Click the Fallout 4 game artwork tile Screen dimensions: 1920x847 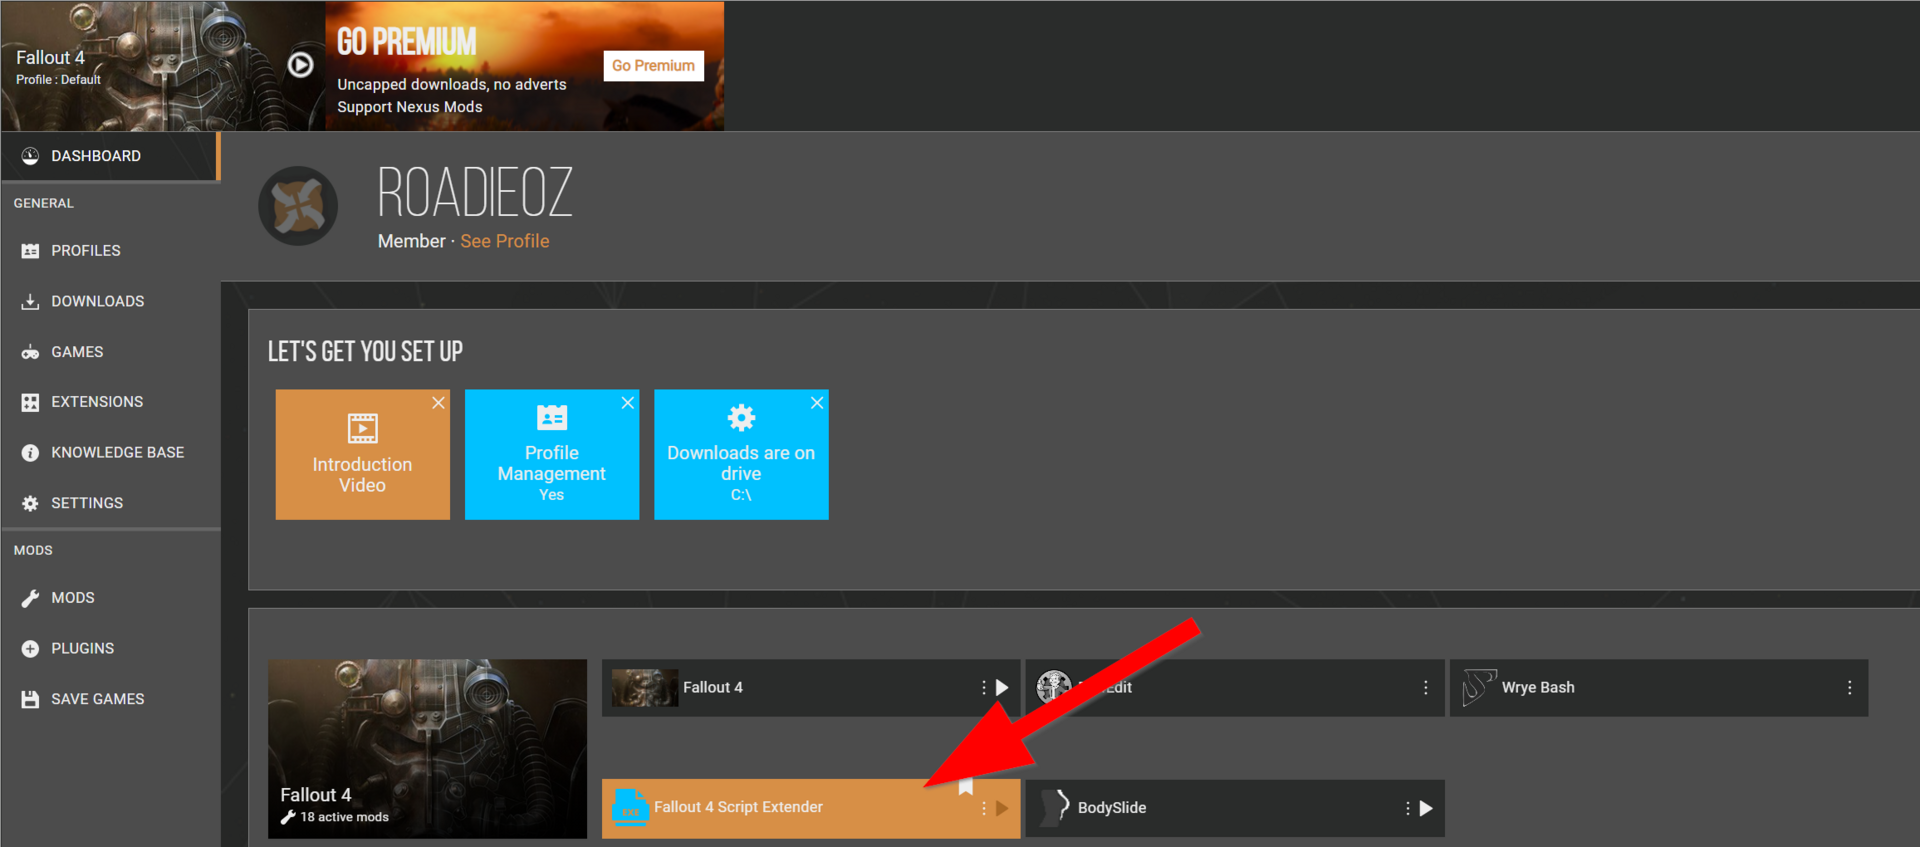coord(427,748)
